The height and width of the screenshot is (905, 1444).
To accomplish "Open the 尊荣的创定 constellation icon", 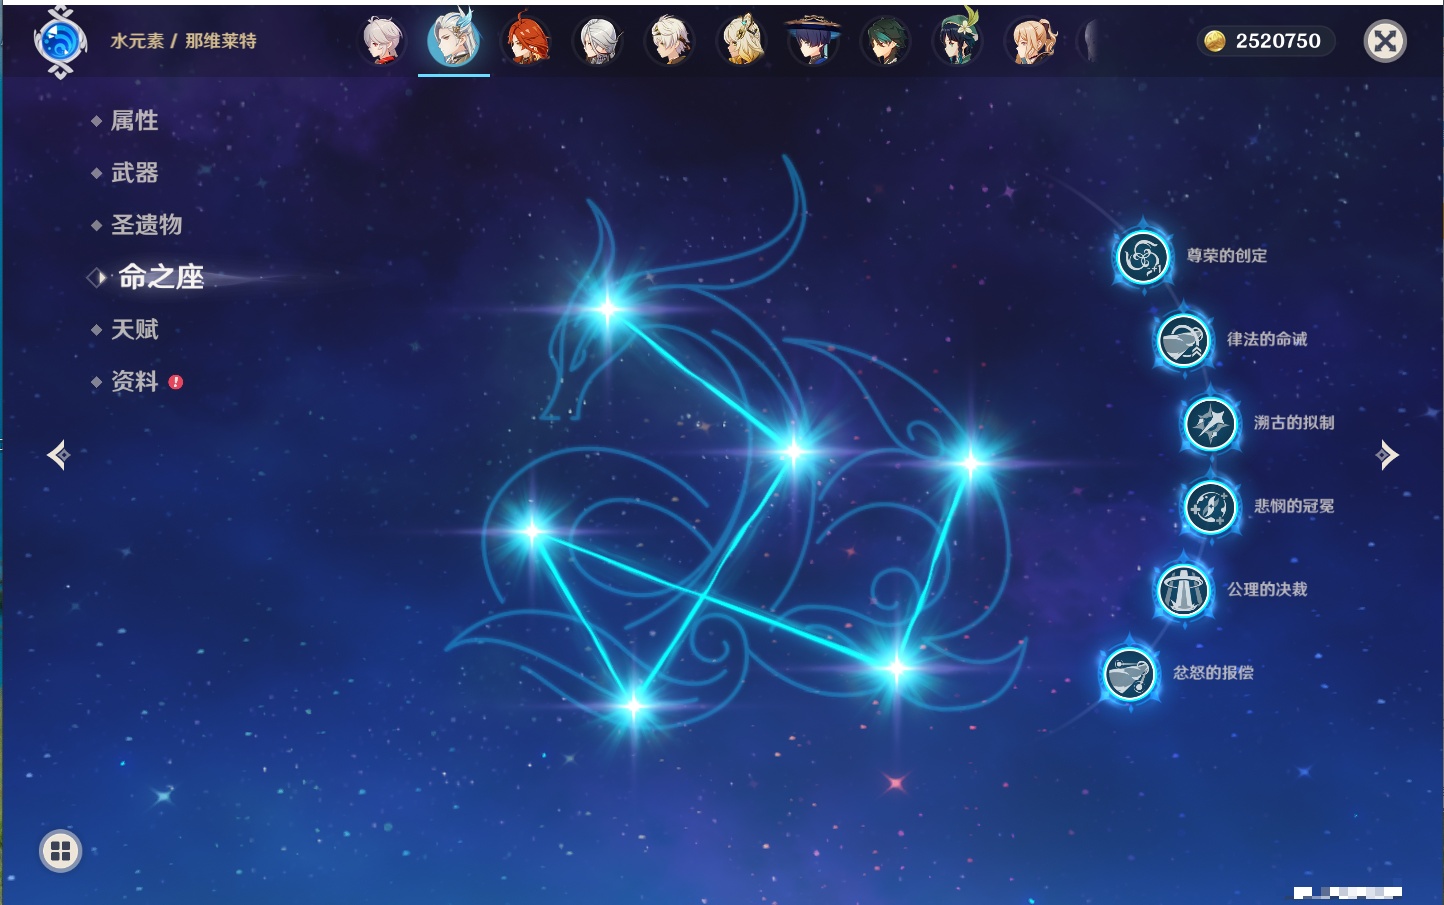I will pyautogui.click(x=1142, y=257).
